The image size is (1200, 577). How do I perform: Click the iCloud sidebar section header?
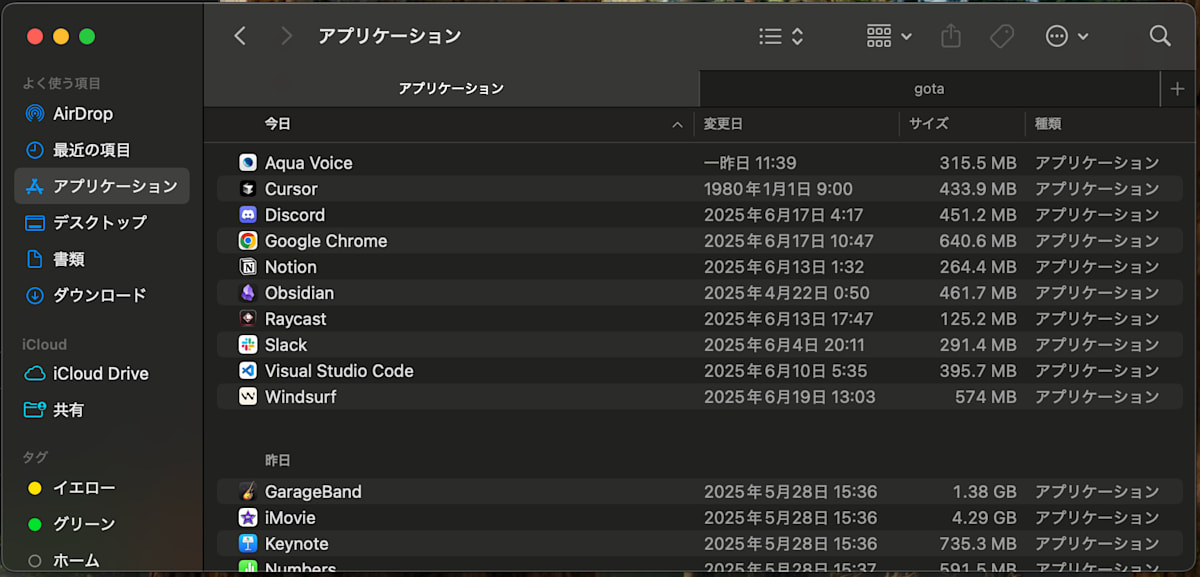[x=45, y=345]
